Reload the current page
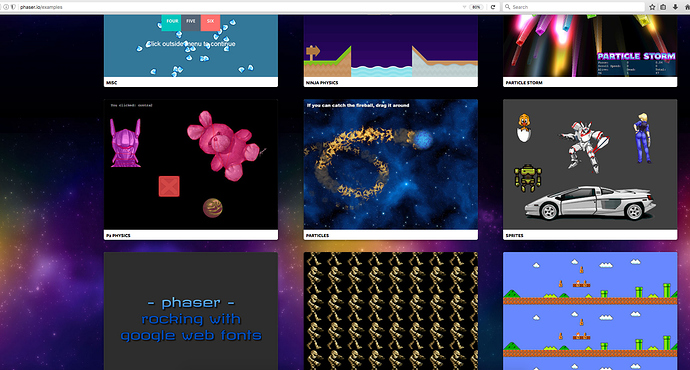Viewport: 690px width, 370px height. coord(493,7)
